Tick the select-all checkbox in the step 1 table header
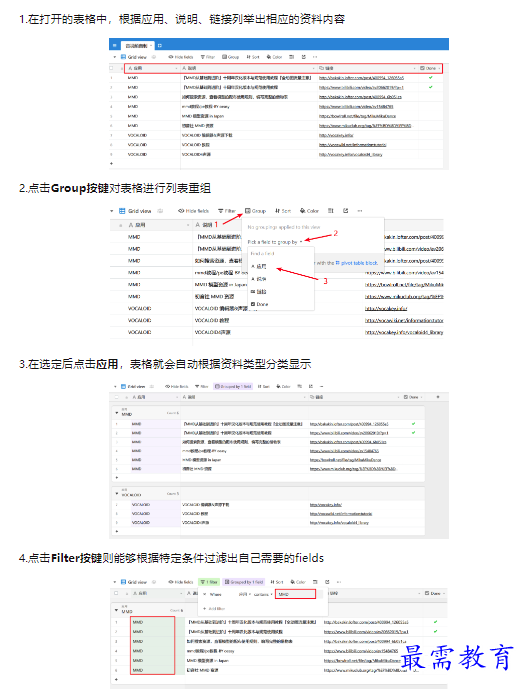The height and width of the screenshot is (689, 522). [111, 68]
